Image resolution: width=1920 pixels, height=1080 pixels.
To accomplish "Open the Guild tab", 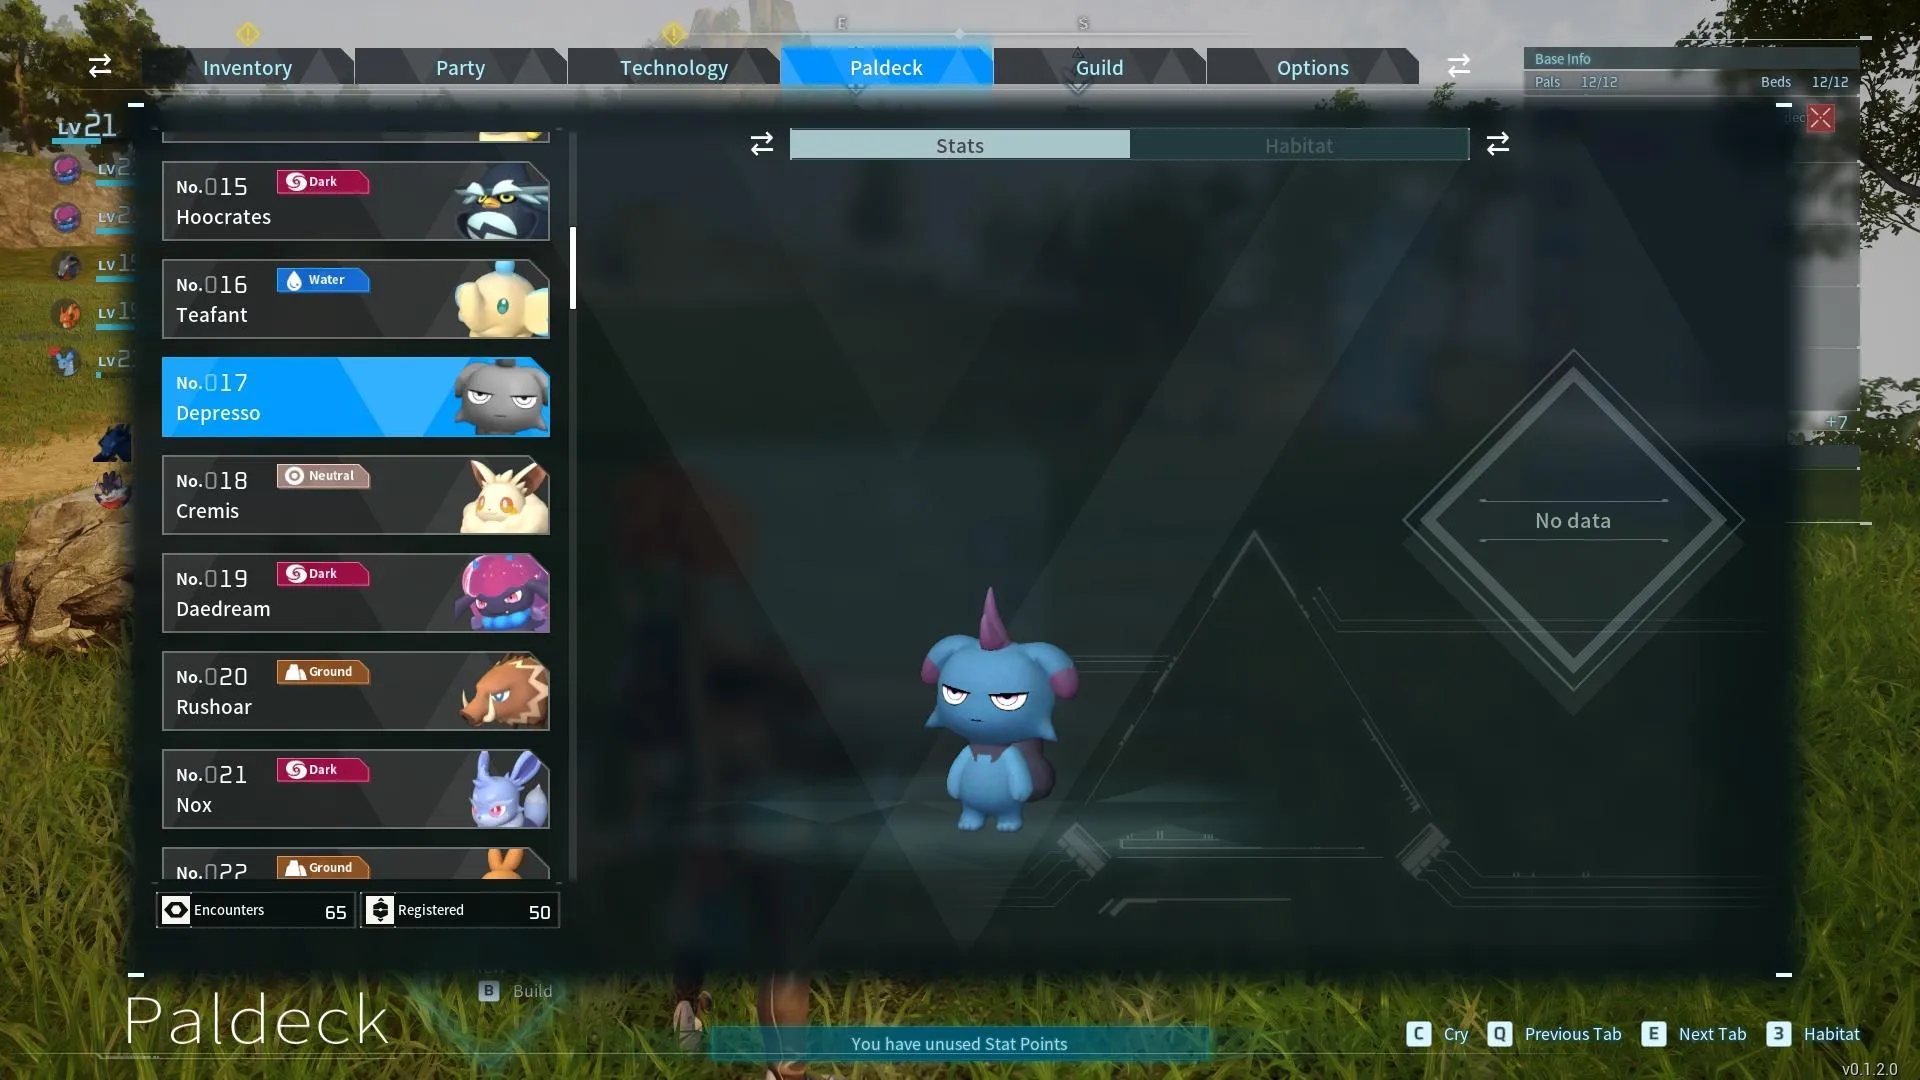I will tap(1098, 66).
